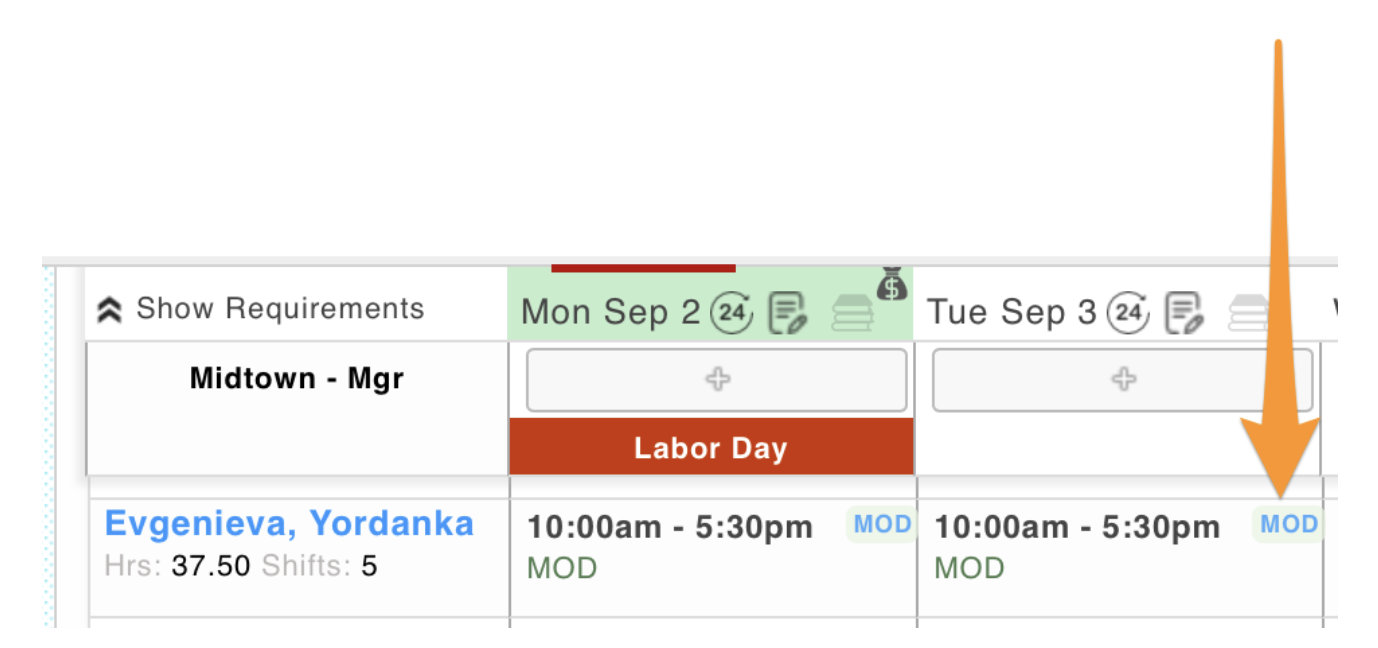Add a shift with Monday's plus button
The image size is (1378, 648).
(716, 380)
